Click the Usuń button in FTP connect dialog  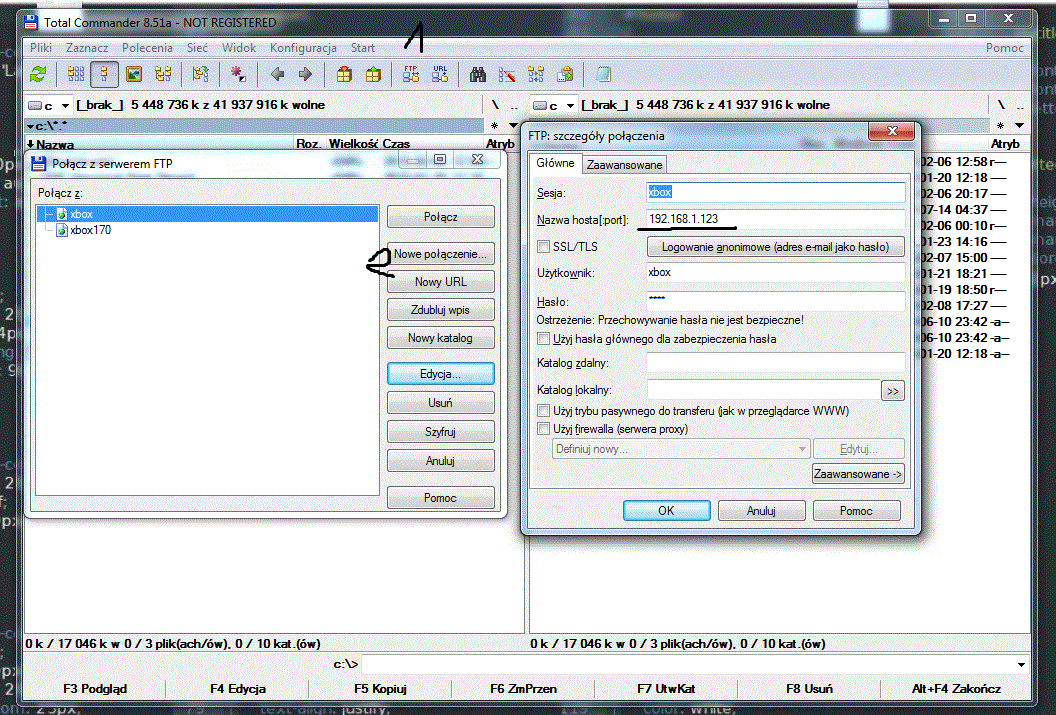coord(440,403)
